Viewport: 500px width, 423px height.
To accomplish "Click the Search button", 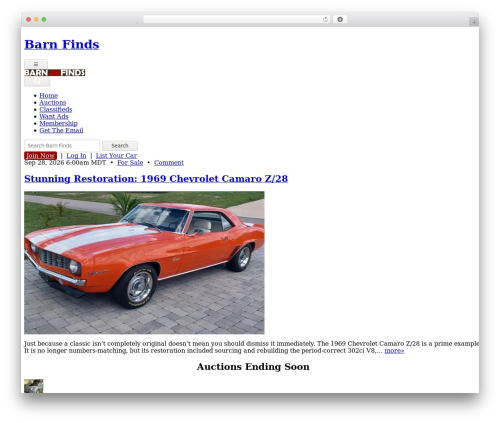I will coord(120,146).
